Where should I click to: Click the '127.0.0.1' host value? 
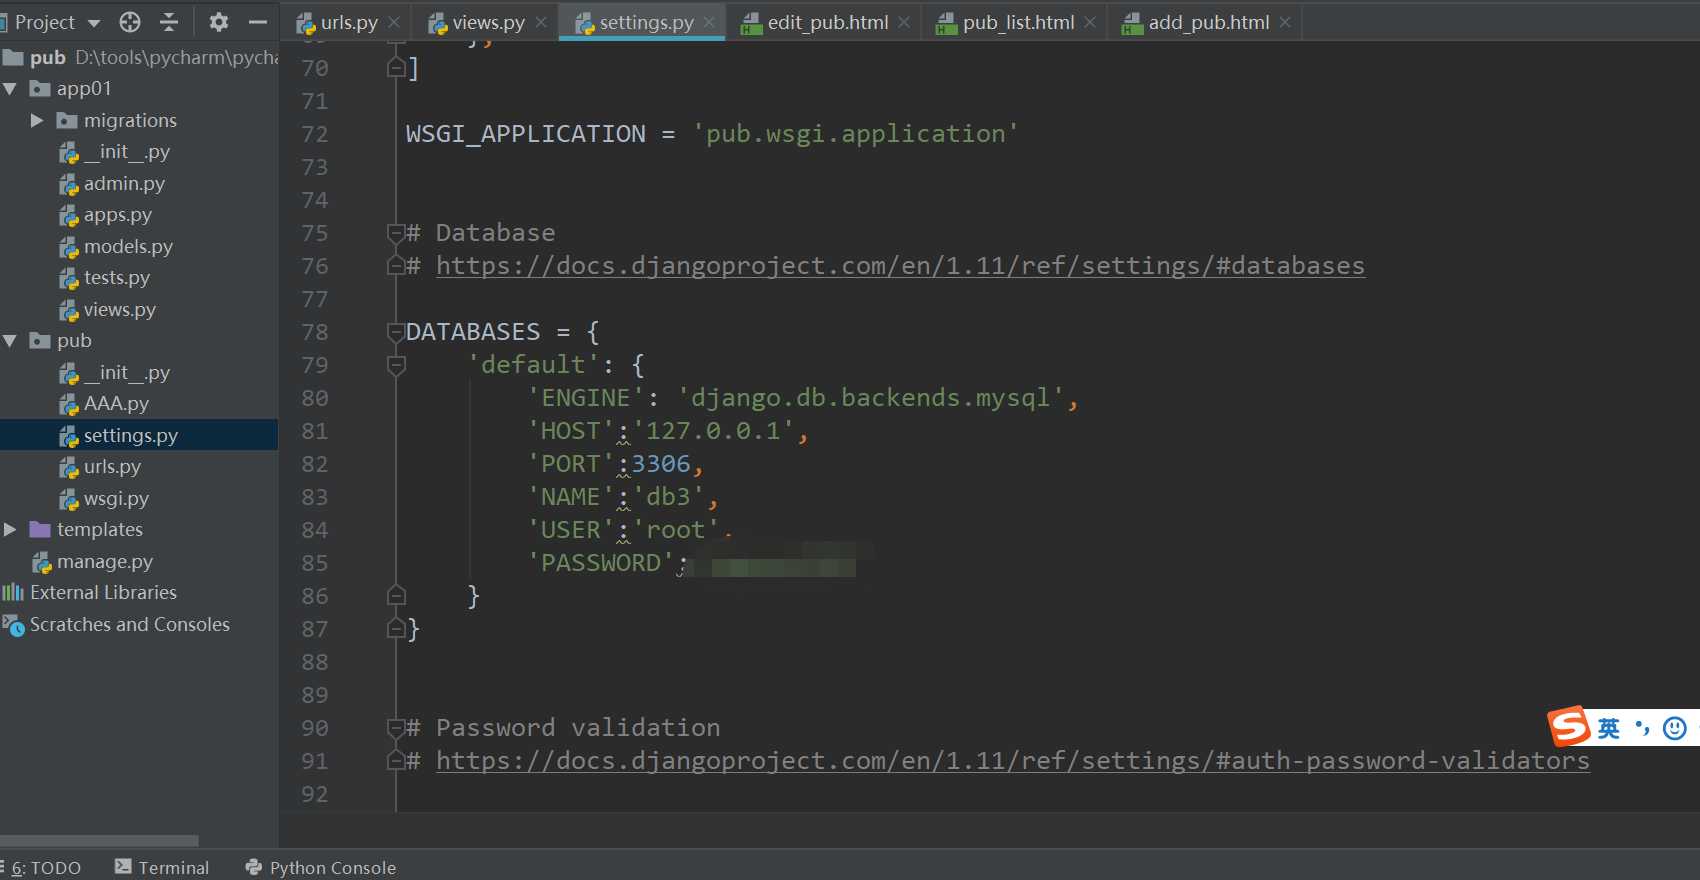tap(713, 431)
